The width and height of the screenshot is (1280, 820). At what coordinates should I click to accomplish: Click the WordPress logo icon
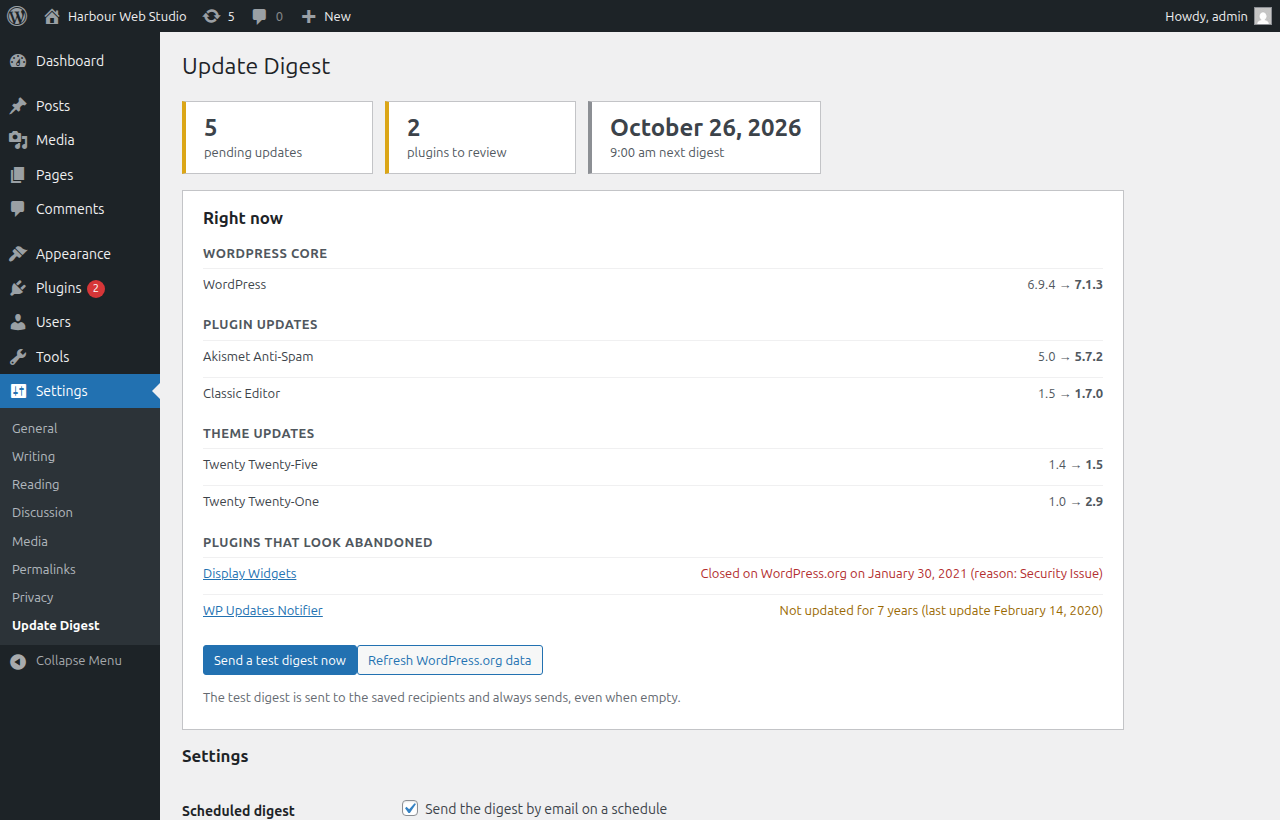pos(17,16)
